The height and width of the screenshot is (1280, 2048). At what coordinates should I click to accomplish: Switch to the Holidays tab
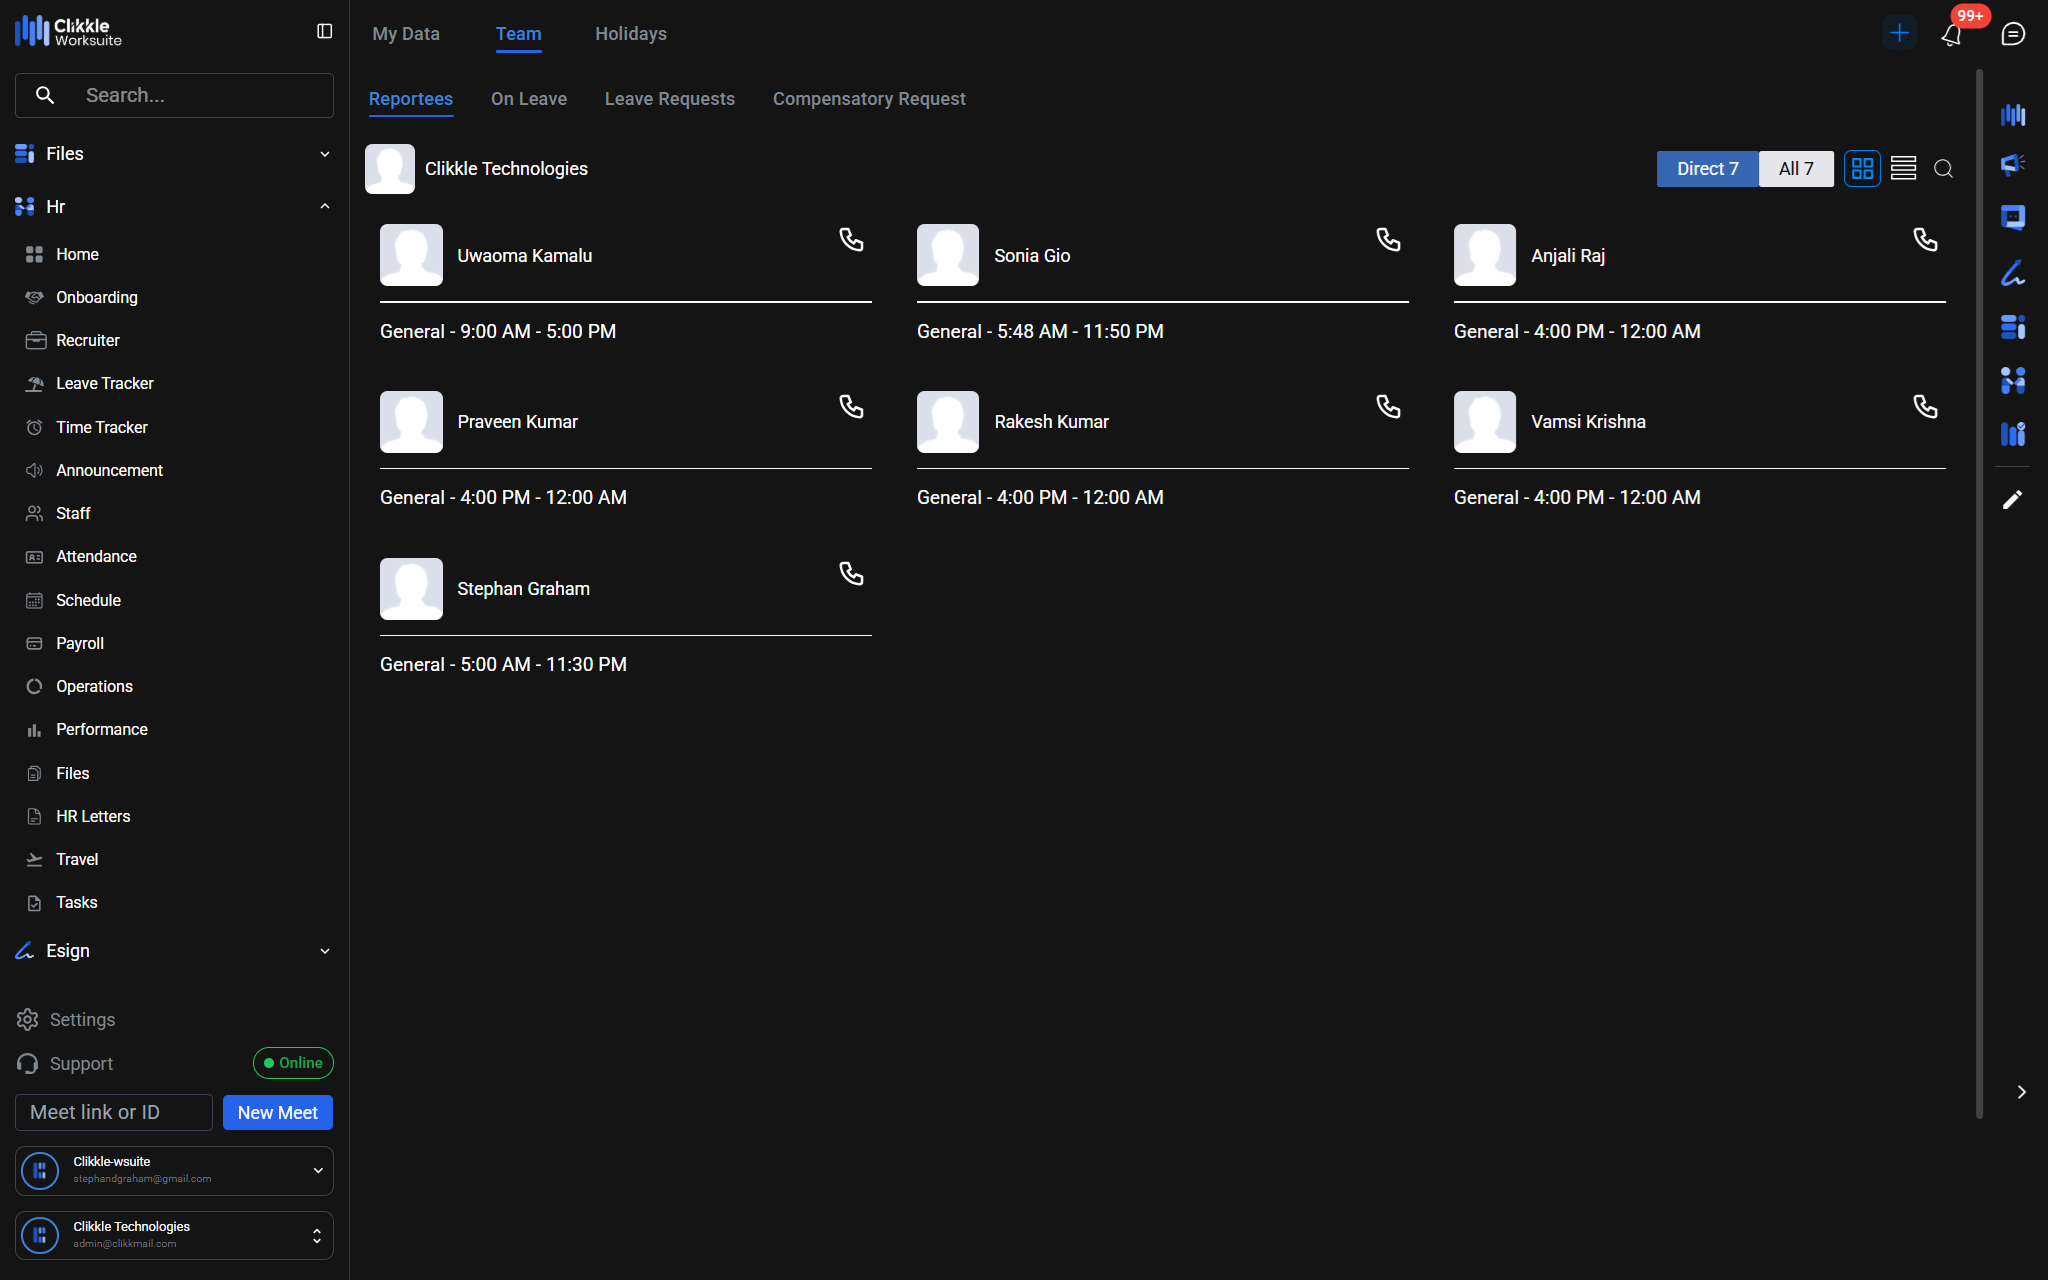tap(630, 34)
